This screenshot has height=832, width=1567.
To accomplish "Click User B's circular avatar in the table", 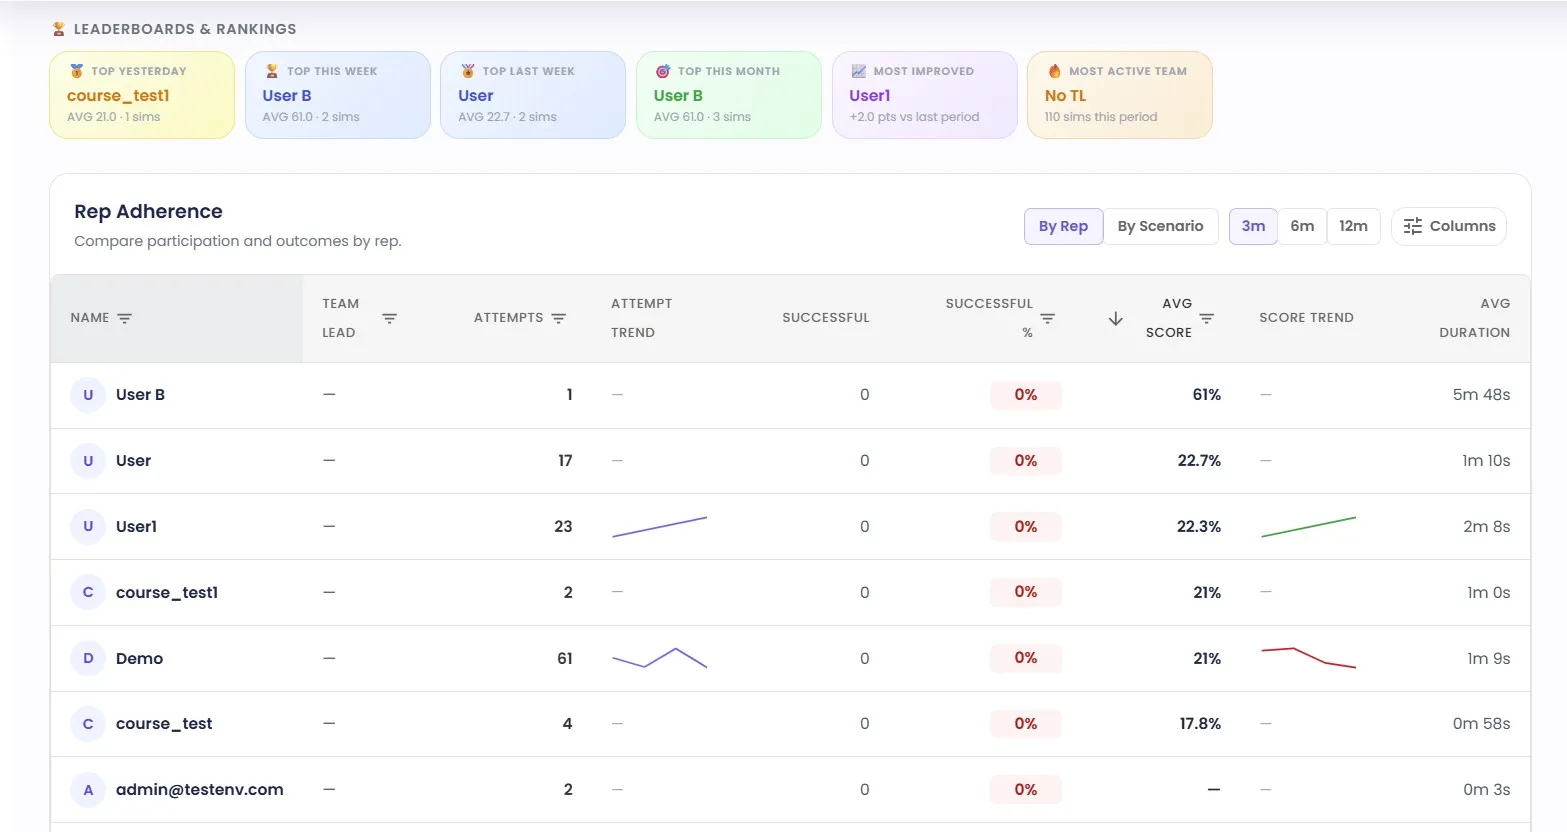I will 88,394.
